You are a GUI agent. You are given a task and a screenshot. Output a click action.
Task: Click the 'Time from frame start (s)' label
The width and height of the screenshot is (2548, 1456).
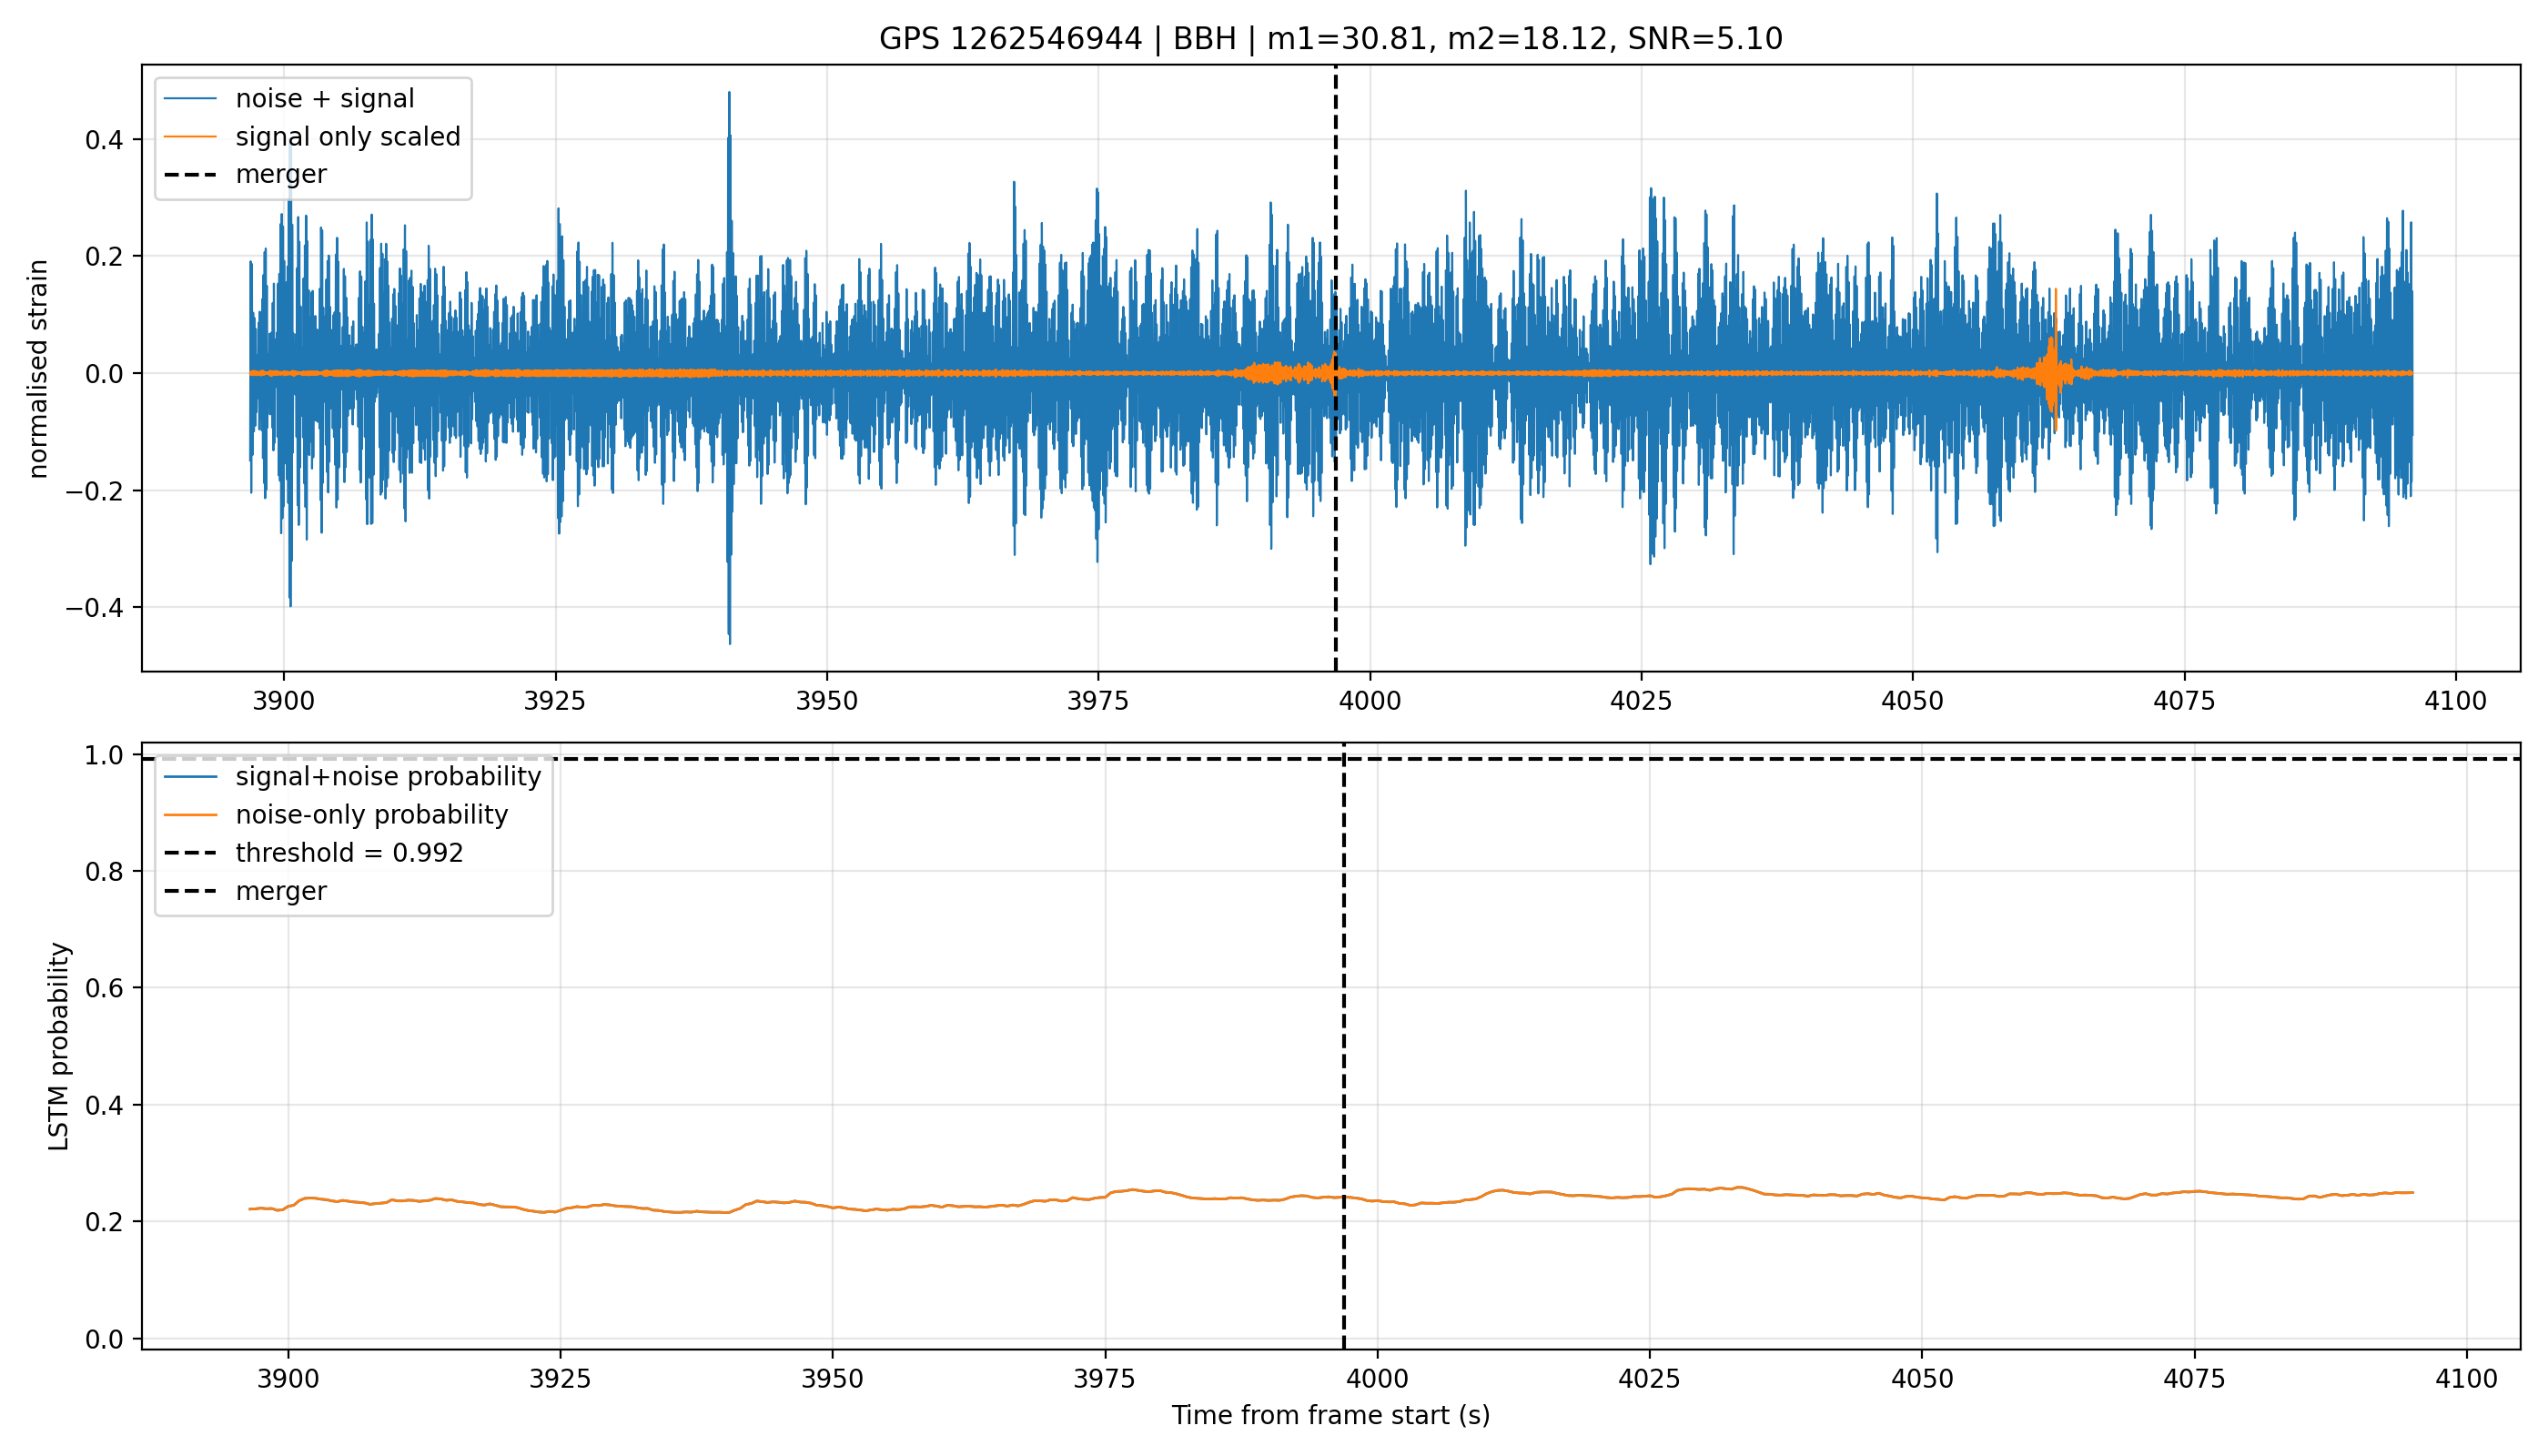pyautogui.click(x=1330, y=1415)
